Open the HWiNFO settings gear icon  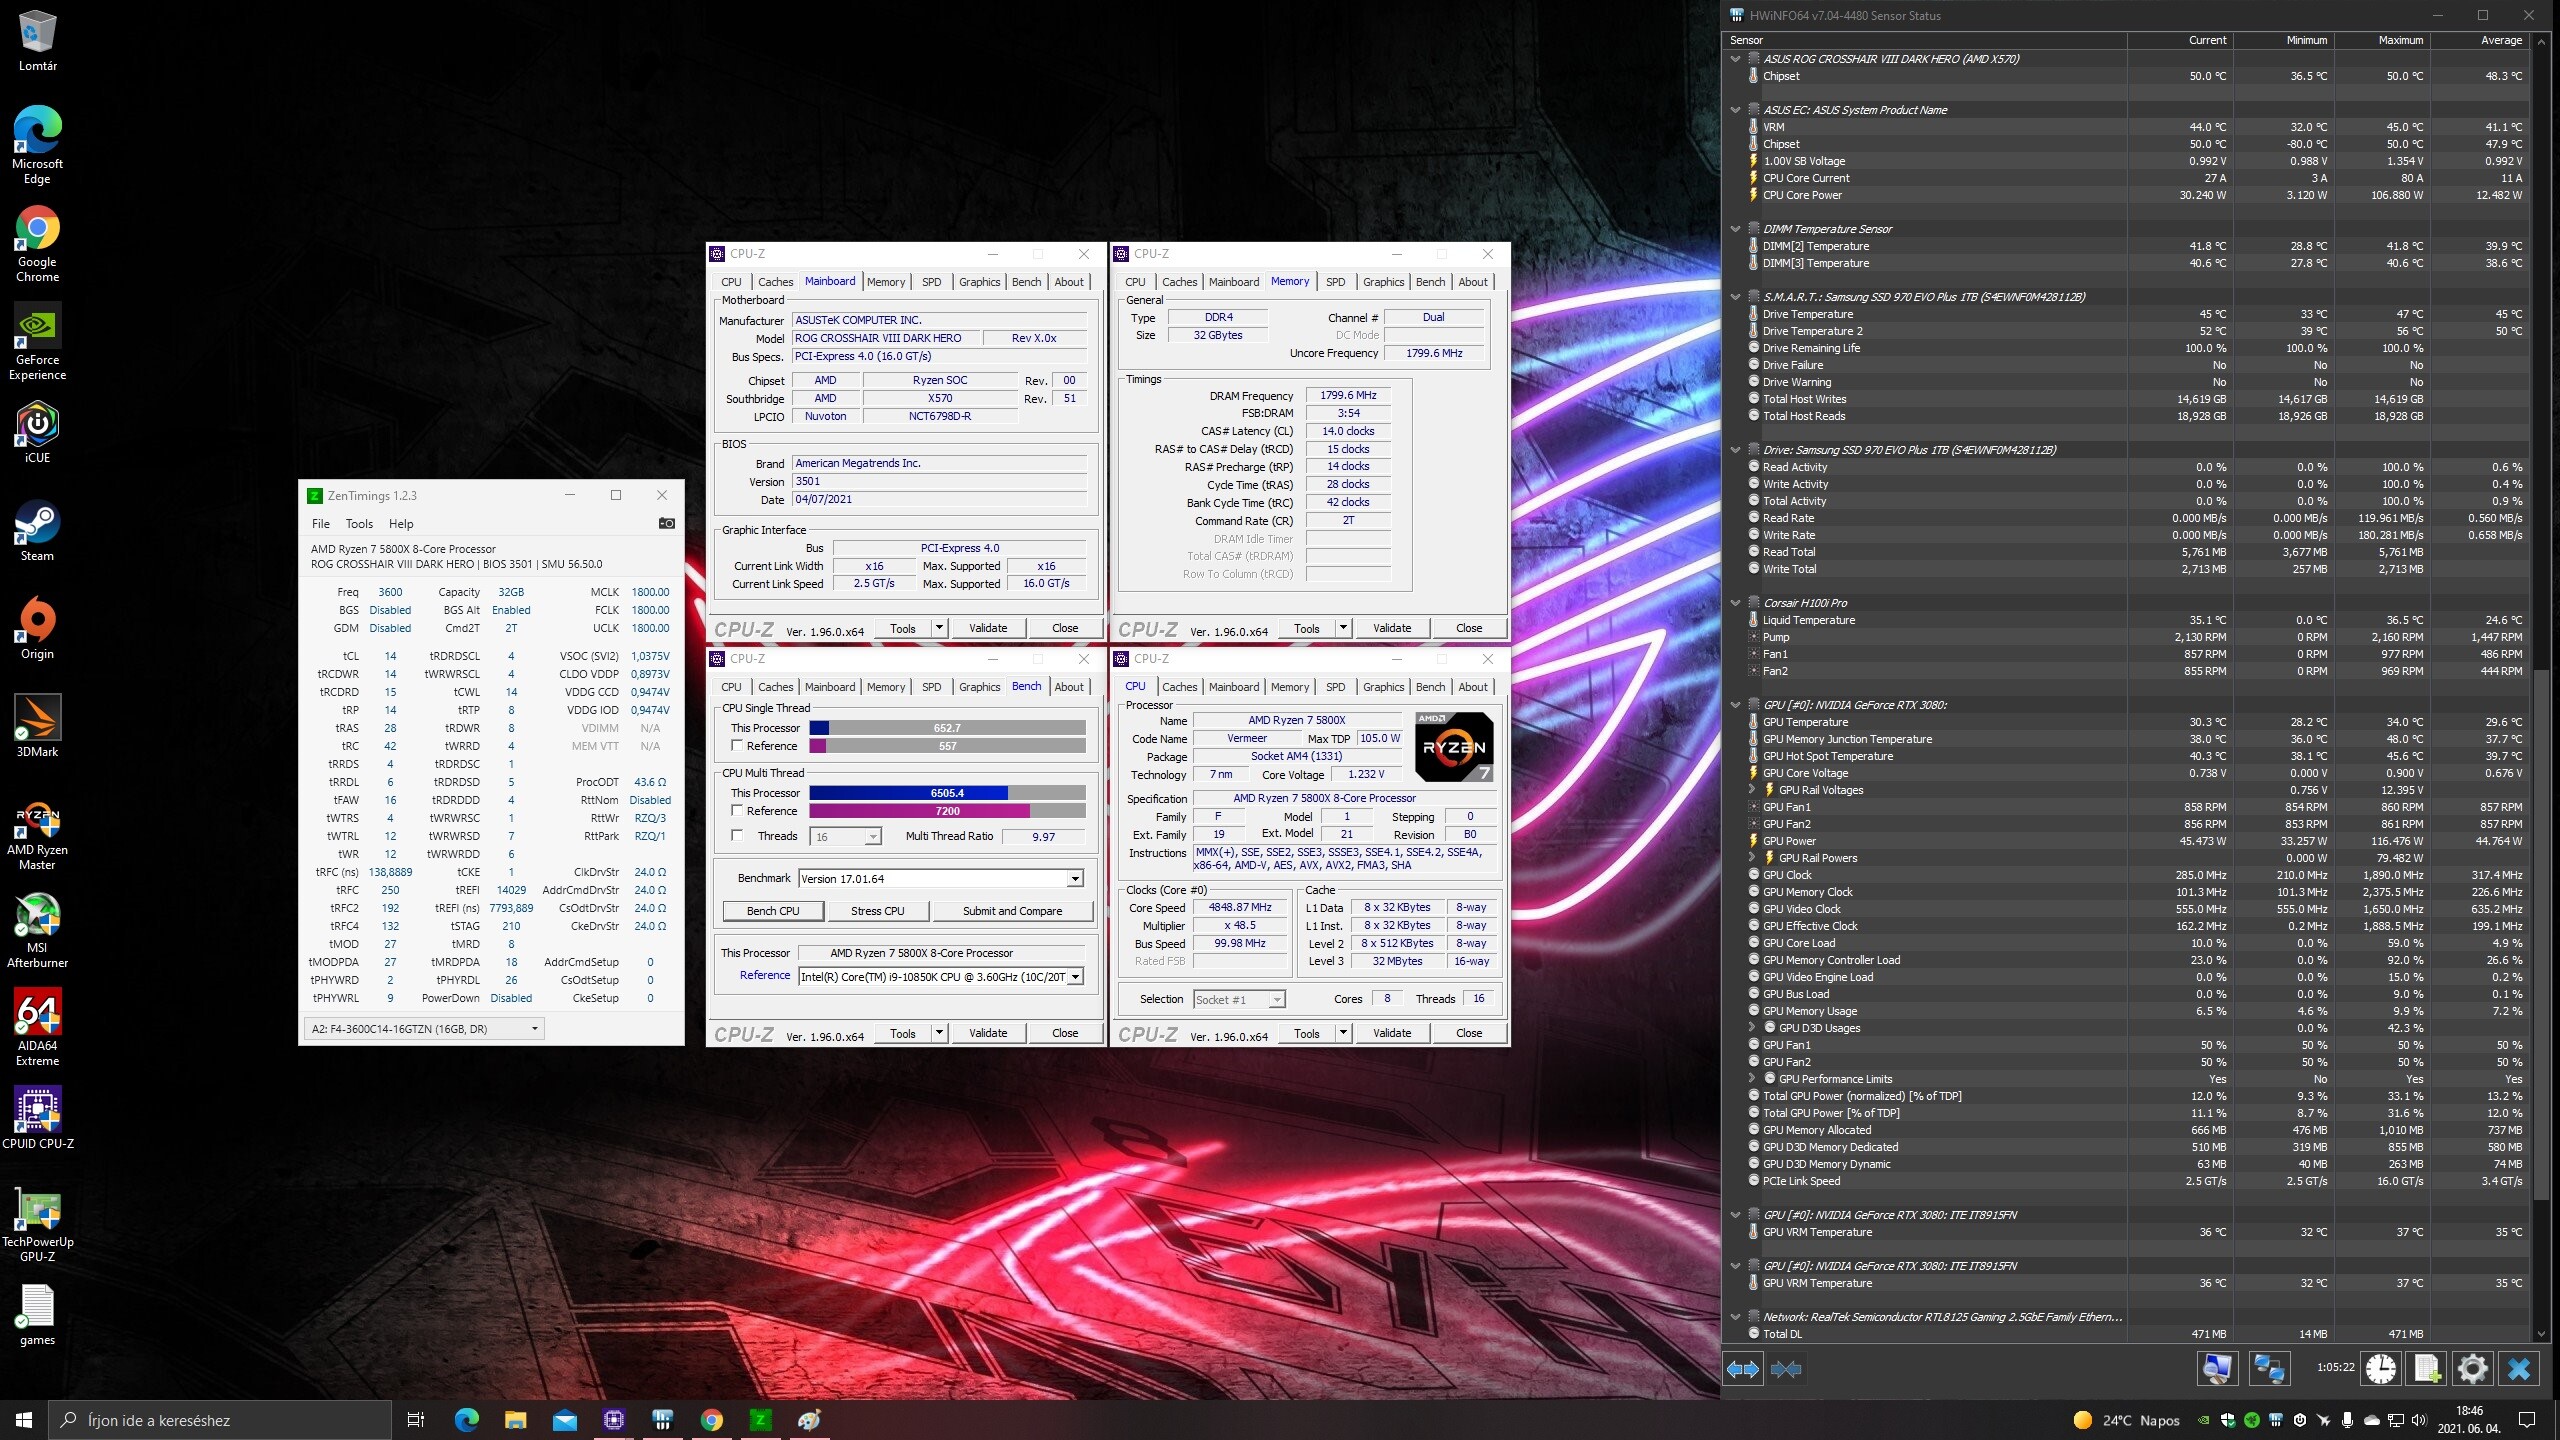(2473, 1369)
